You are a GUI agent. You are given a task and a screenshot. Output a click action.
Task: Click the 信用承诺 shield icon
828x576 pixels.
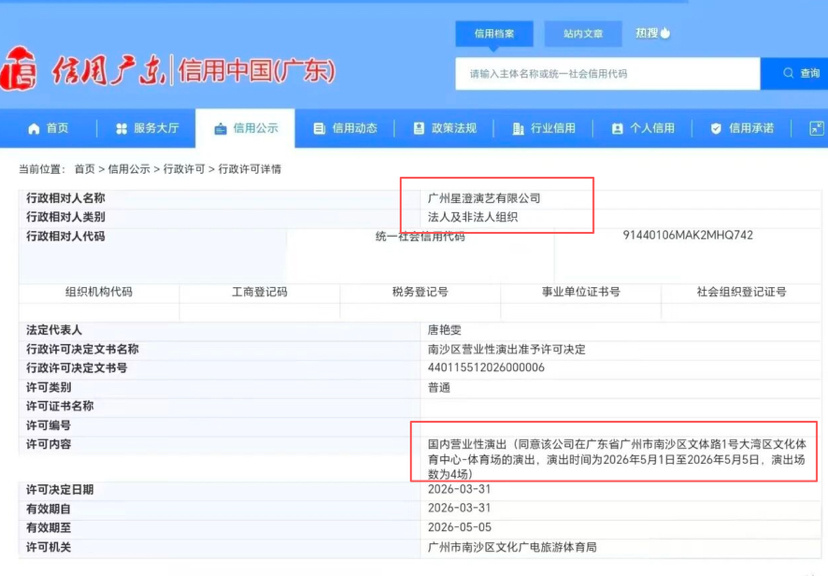(x=716, y=129)
